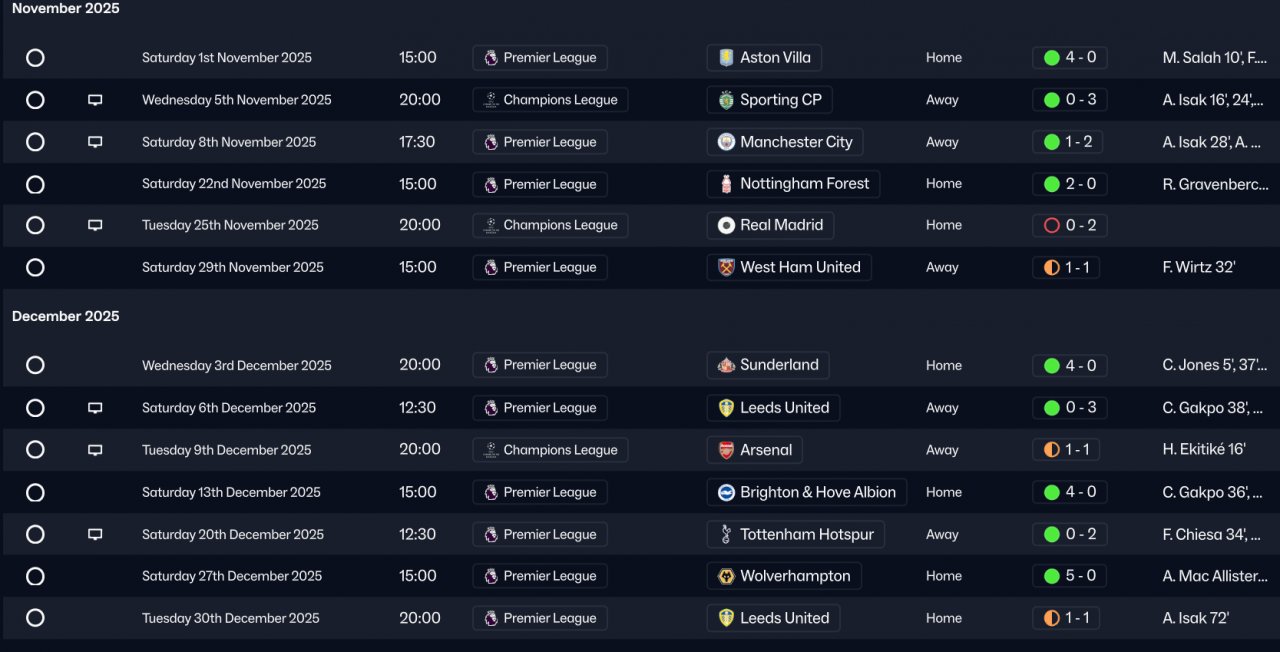This screenshot has height=652, width=1280.
Task: Click the 1 - 1 result against West Ham United
Action: click(x=1066, y=268)
